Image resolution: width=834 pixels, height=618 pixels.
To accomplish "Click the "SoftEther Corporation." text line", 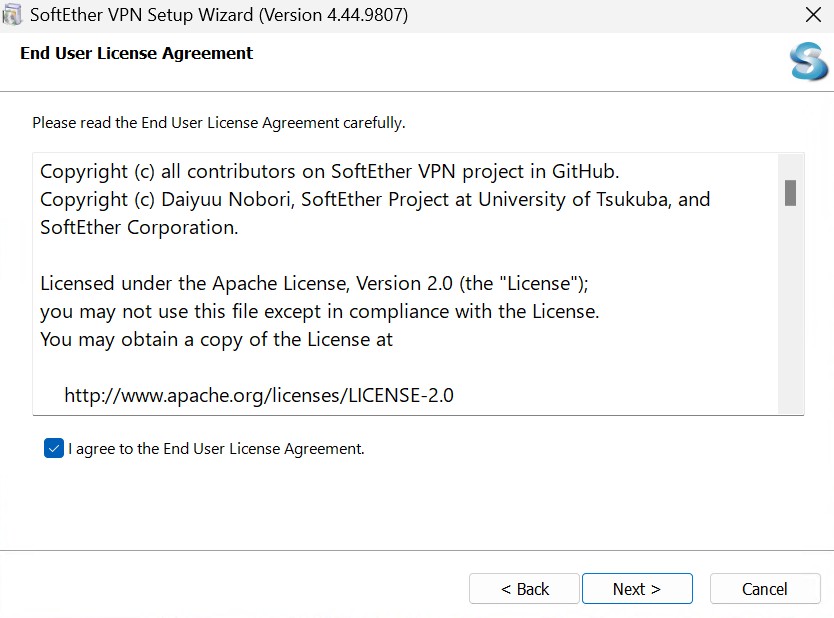I will [x=139, y=227].
